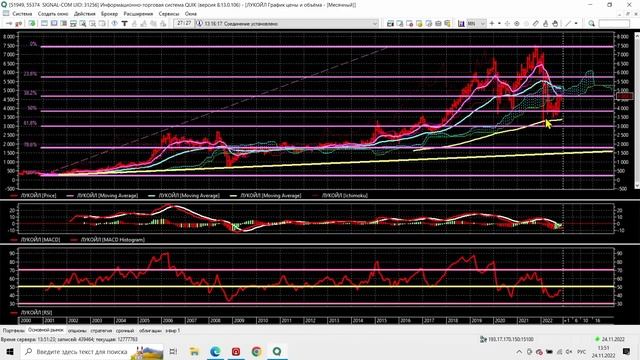The height and width of the screenshot is (360, 640).
Task: Click the chart bars icon beside MN
Action: (x=461, y=24)
